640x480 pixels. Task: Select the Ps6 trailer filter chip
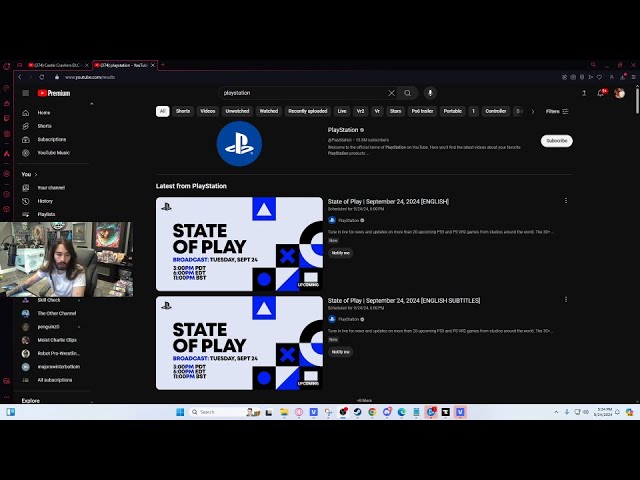[x=422, y=111]
